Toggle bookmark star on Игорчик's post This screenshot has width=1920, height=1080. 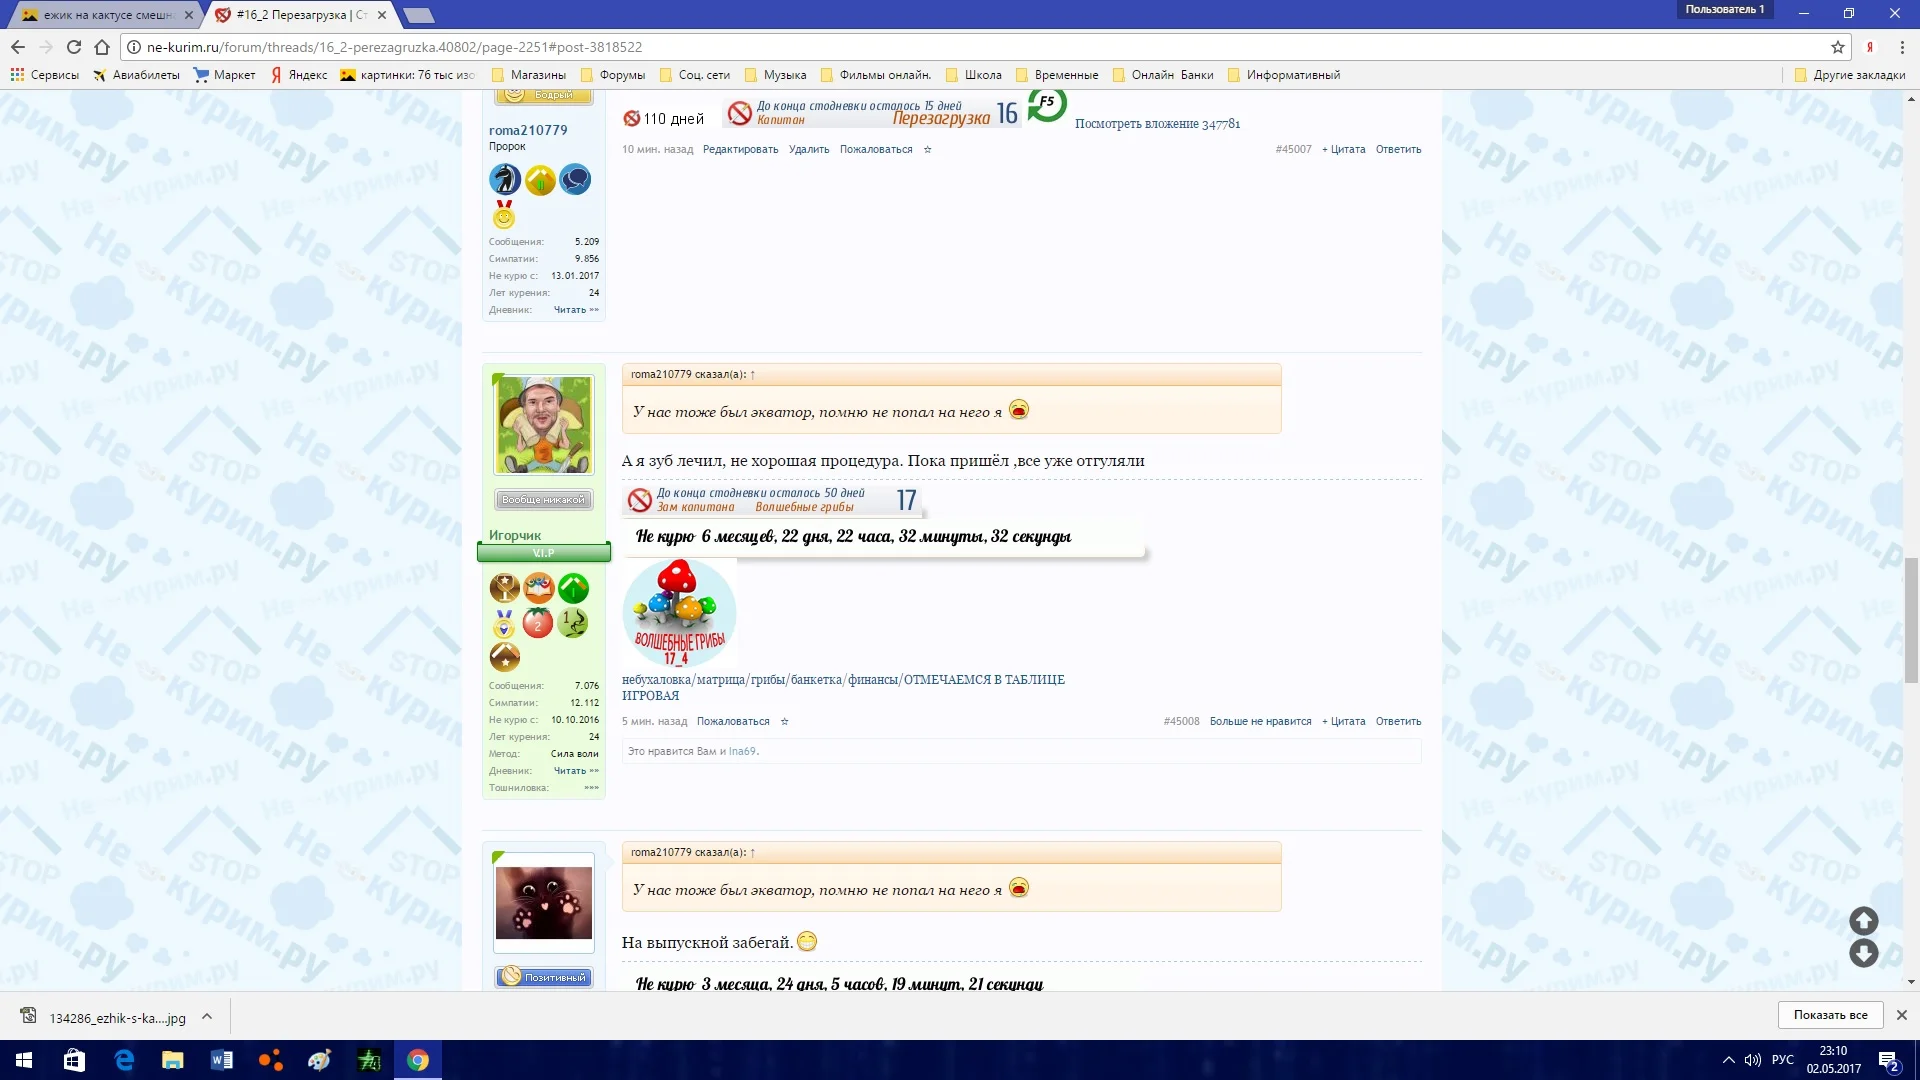(x=784, y=721)
